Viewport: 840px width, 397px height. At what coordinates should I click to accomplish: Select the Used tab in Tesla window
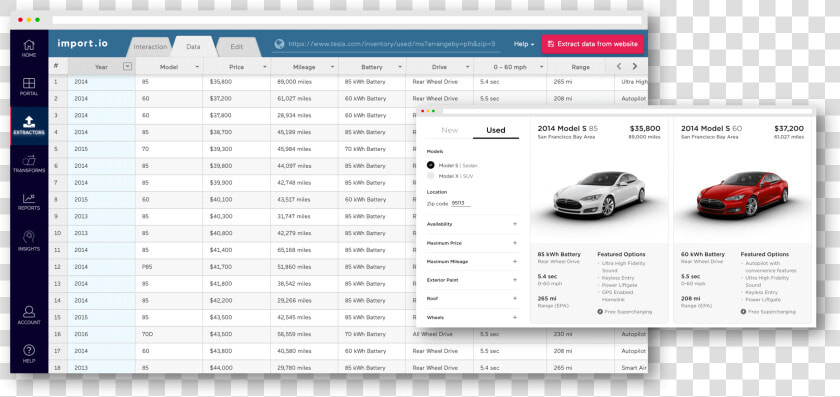496,130
